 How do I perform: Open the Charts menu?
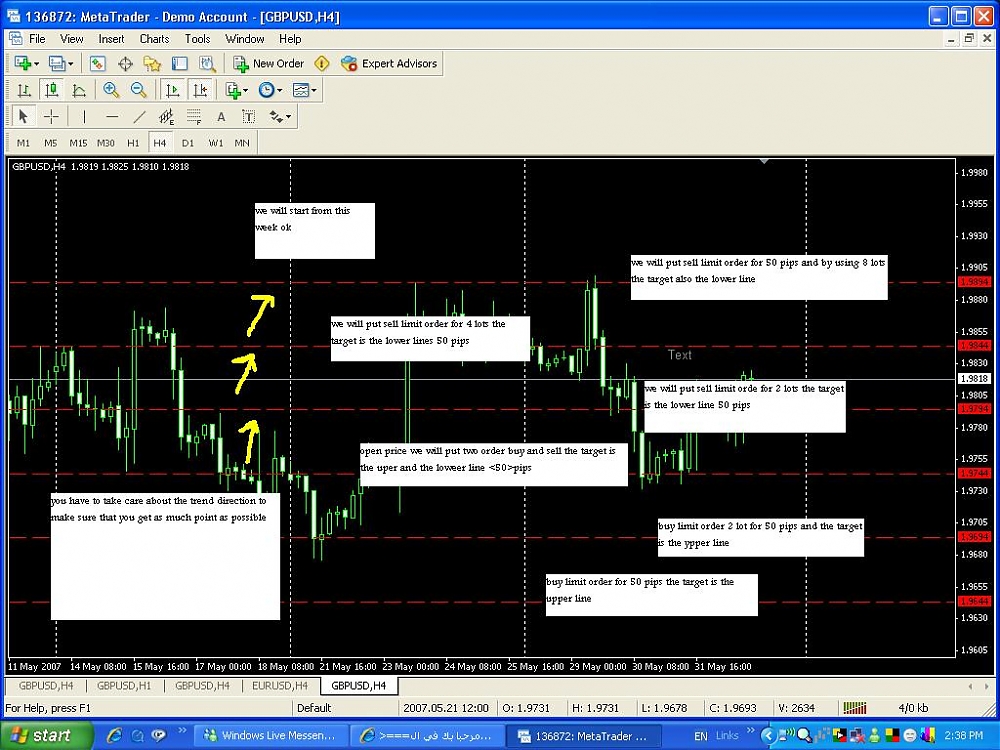[x=154, y=39]
